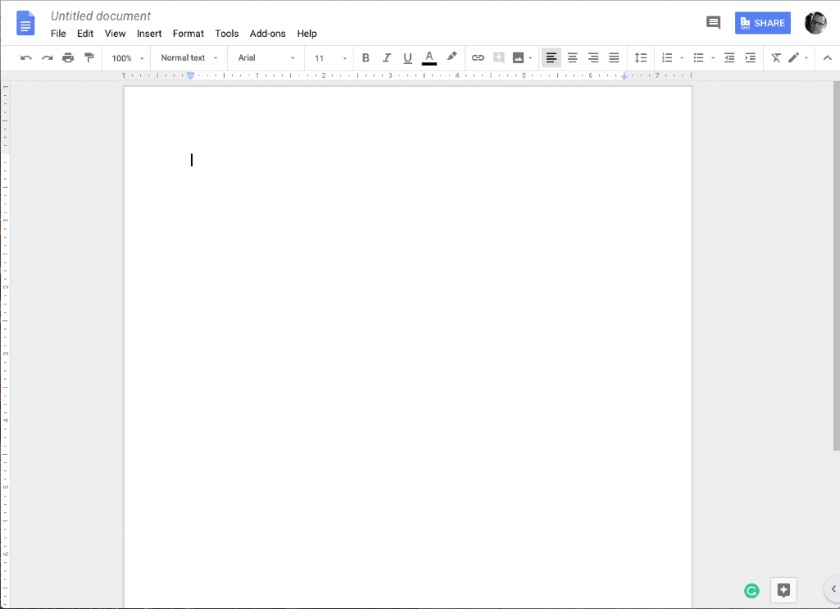Open the Arial font dropdown

(x=266, y=58)
